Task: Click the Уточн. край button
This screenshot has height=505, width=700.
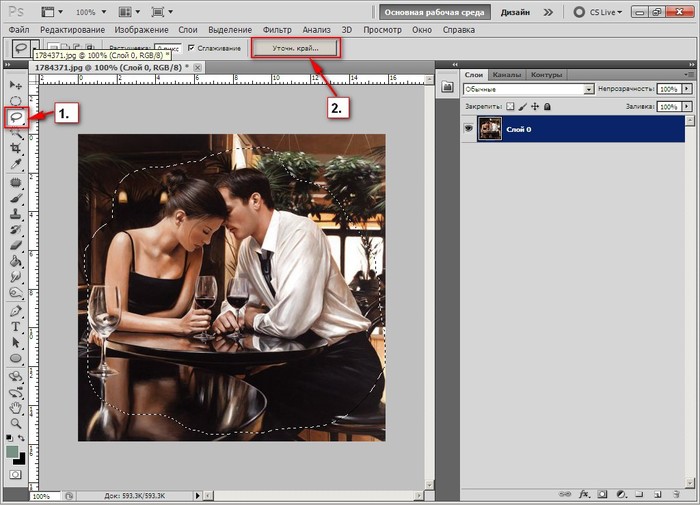Action: click(x=295, y=48)
